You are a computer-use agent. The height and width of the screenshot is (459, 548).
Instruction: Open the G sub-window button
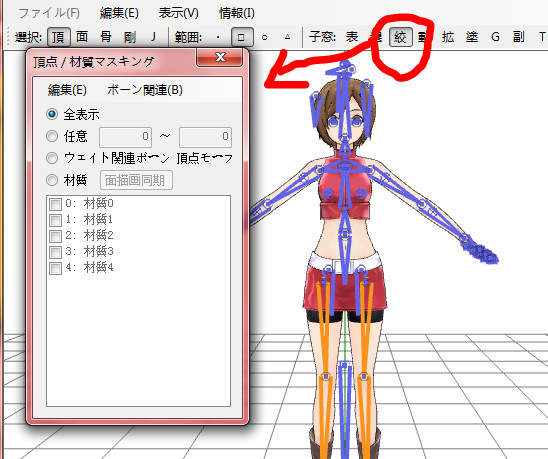495,37
